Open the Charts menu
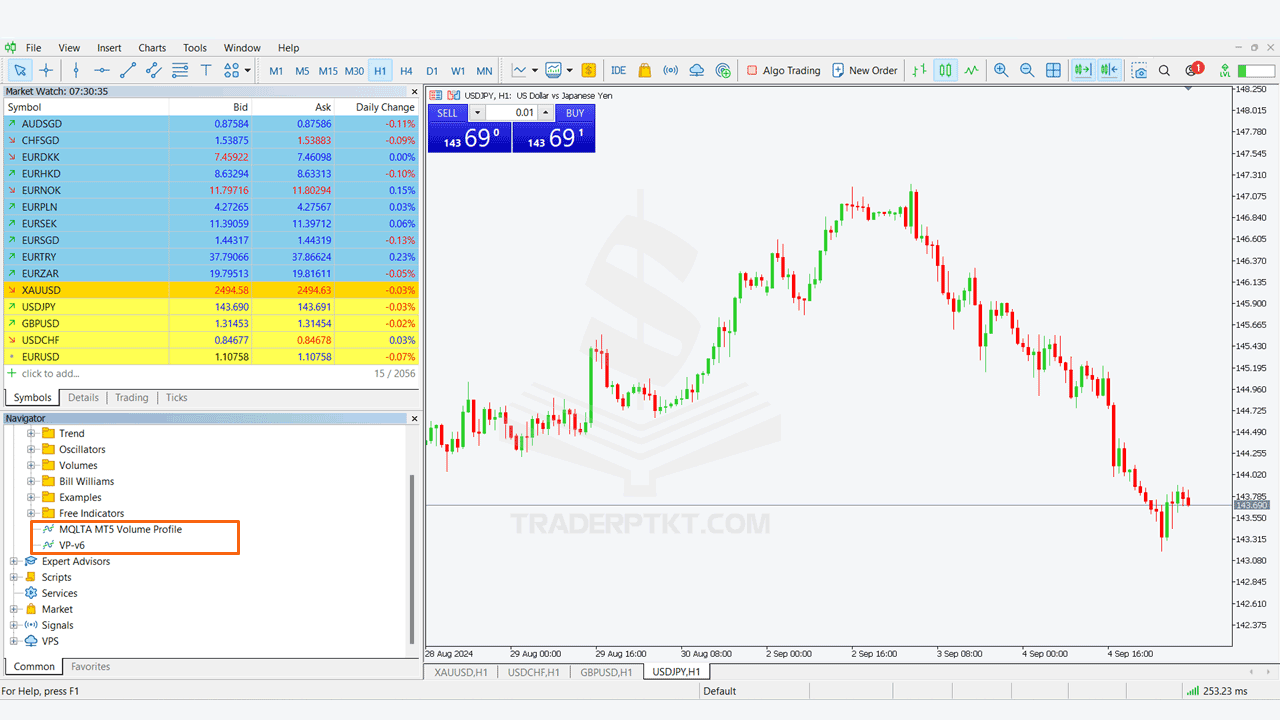1280x720 pixels. click(x=152, y=47)
